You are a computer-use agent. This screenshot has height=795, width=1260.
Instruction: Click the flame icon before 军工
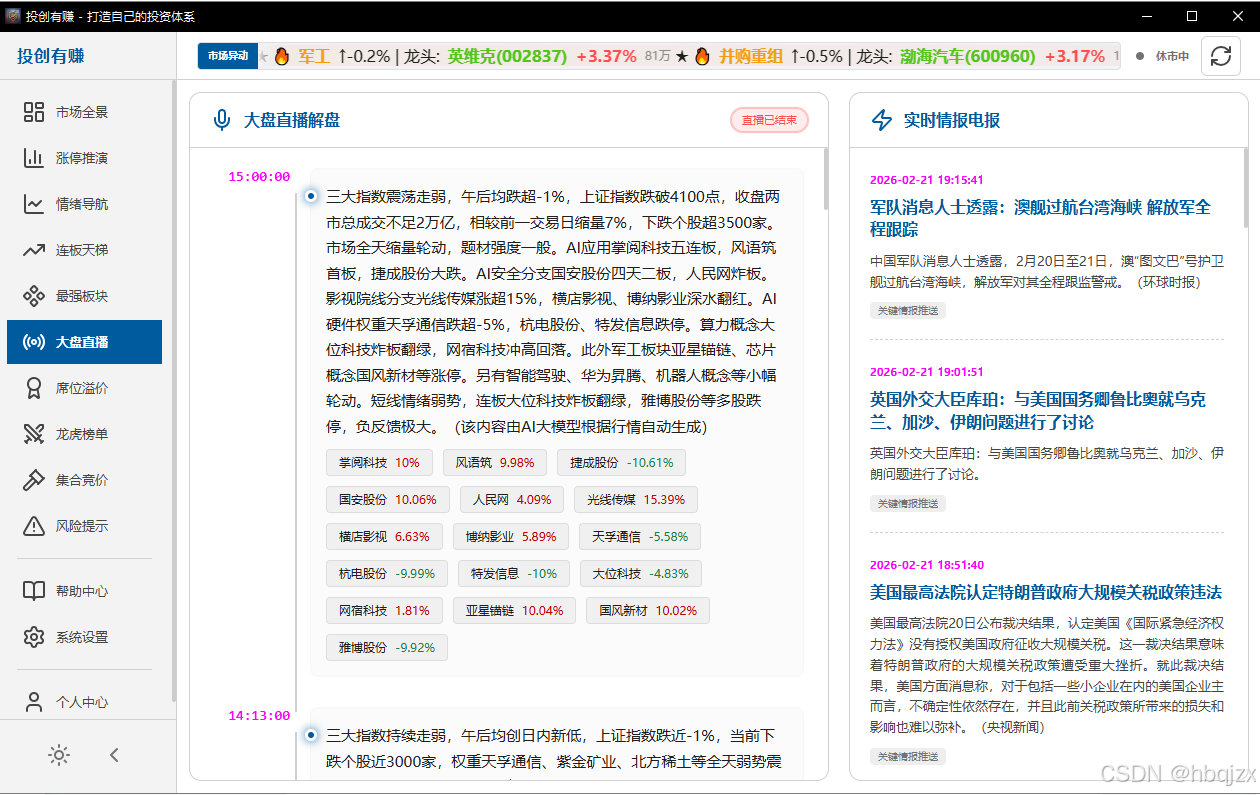click(281, 56)
